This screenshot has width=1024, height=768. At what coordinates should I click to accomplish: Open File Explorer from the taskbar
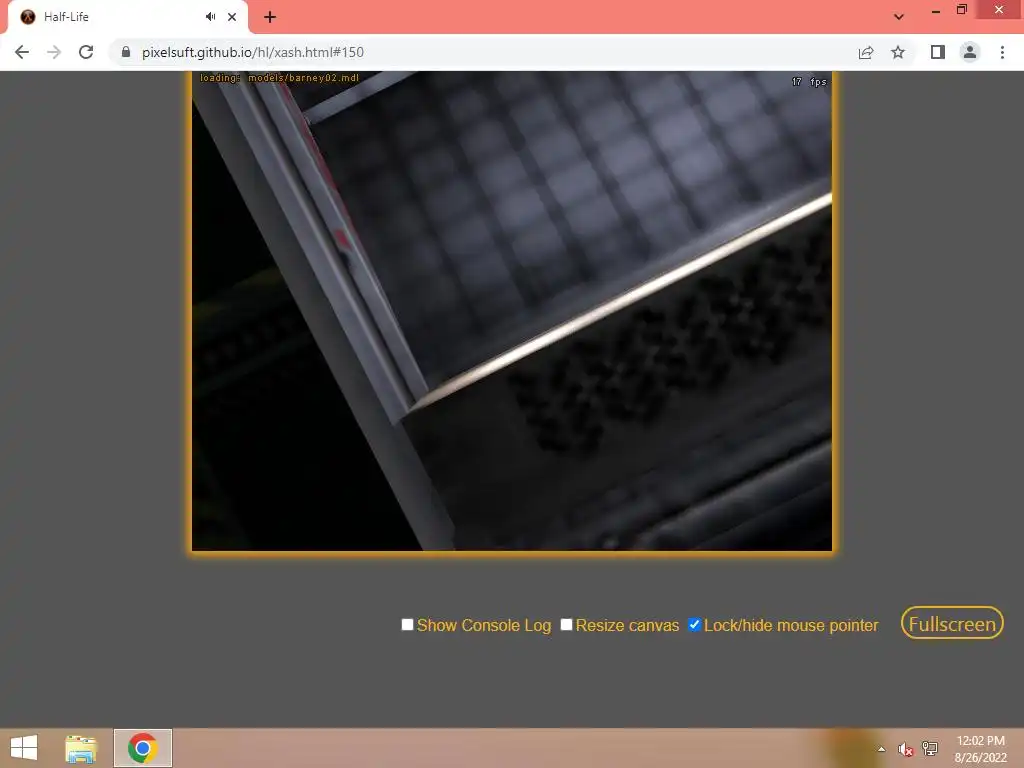(81, 748)
